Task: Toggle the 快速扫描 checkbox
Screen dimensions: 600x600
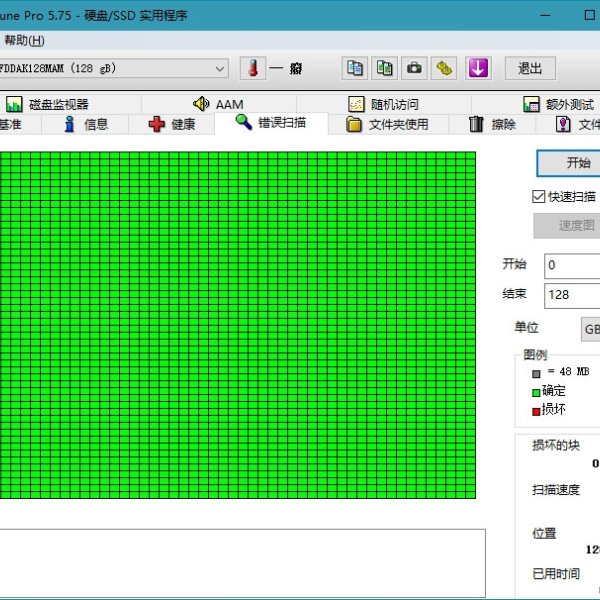Action: pos(538,197)
